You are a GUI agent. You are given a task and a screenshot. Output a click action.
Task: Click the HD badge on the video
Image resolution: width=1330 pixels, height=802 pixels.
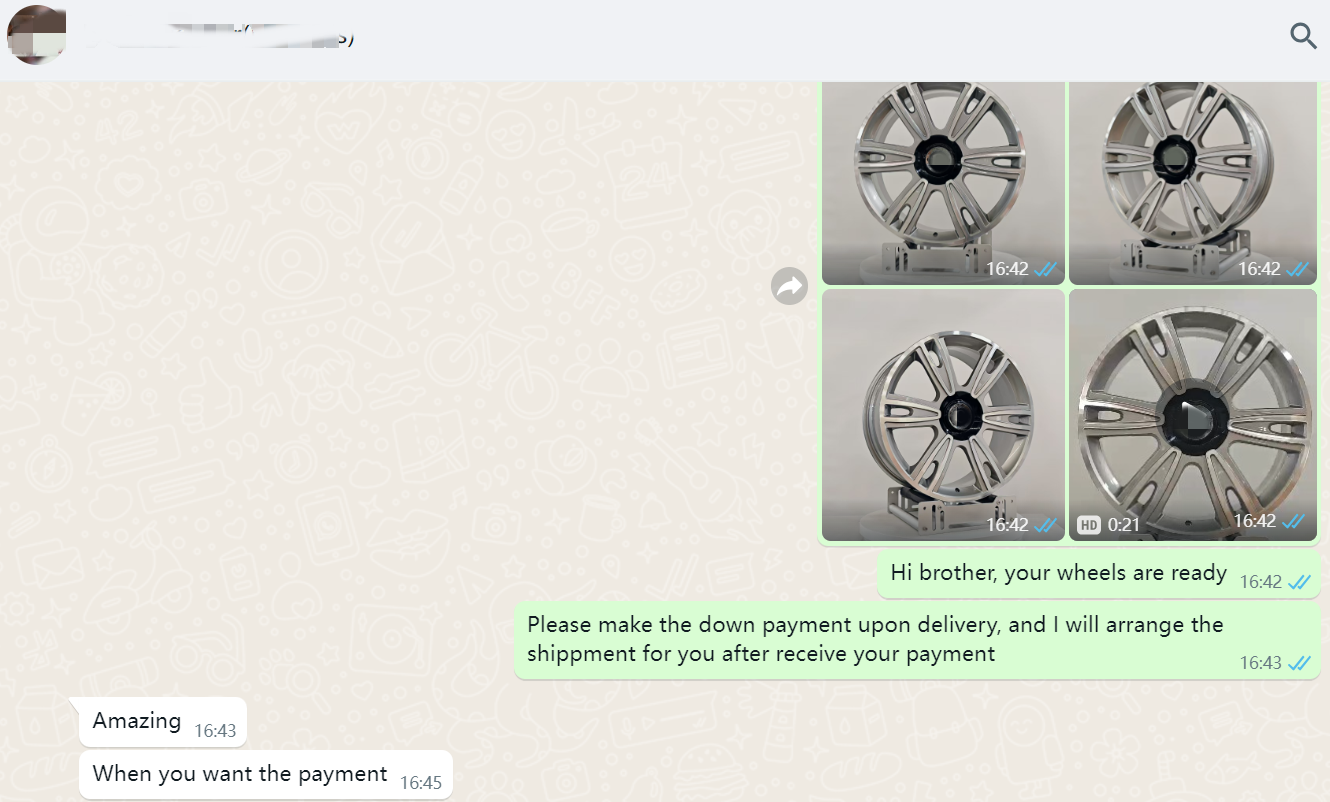(1089, 524)
